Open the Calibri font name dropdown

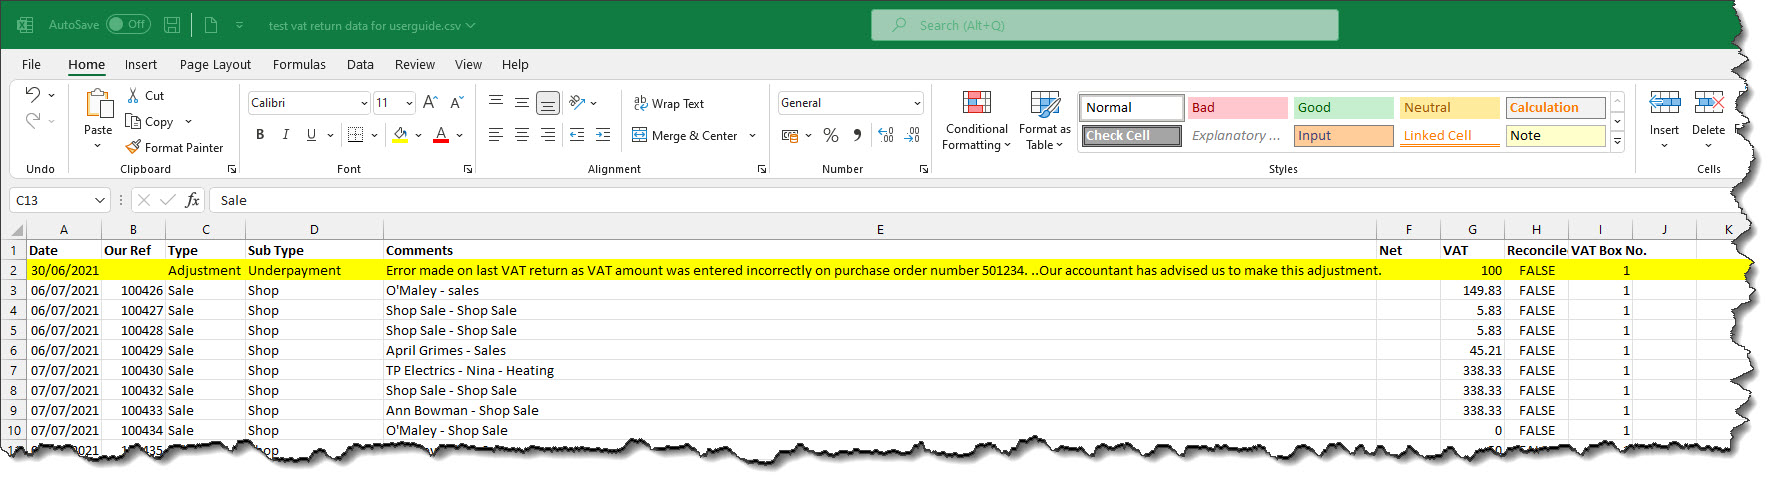364,103
